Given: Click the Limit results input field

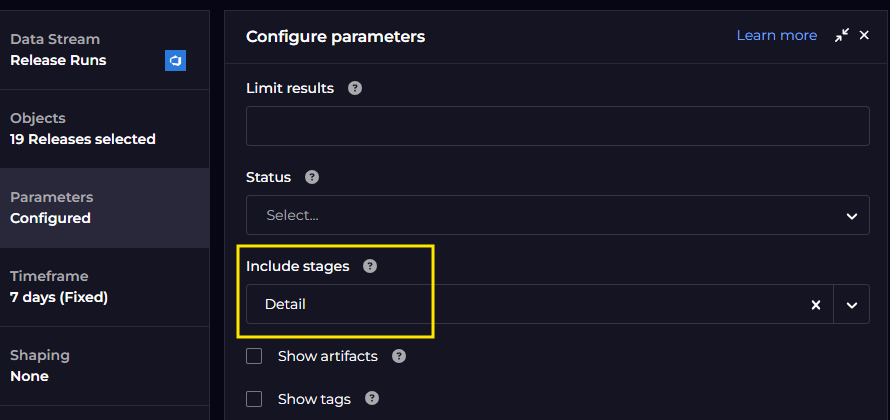Looking at the screenshot, I should pos(557,126).
